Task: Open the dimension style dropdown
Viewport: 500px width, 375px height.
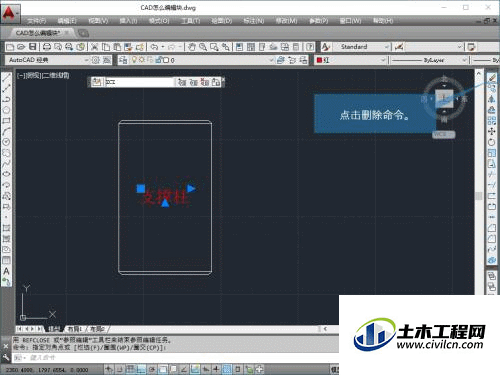Action: coord(459,47)
